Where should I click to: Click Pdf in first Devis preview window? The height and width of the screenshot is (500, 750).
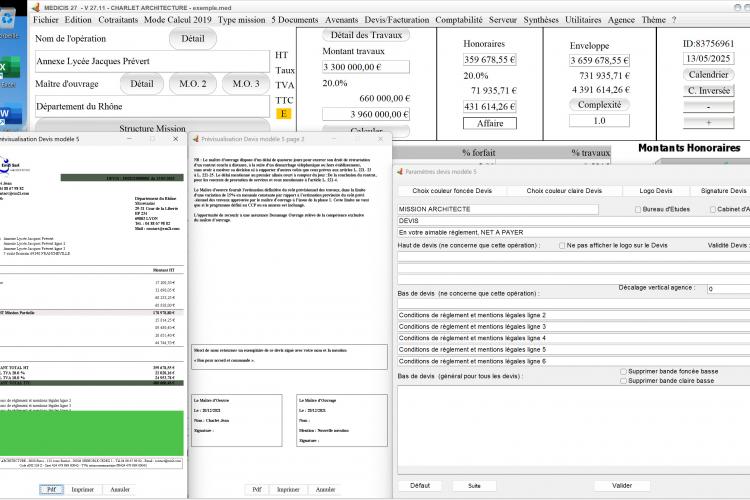coord(51,489)
